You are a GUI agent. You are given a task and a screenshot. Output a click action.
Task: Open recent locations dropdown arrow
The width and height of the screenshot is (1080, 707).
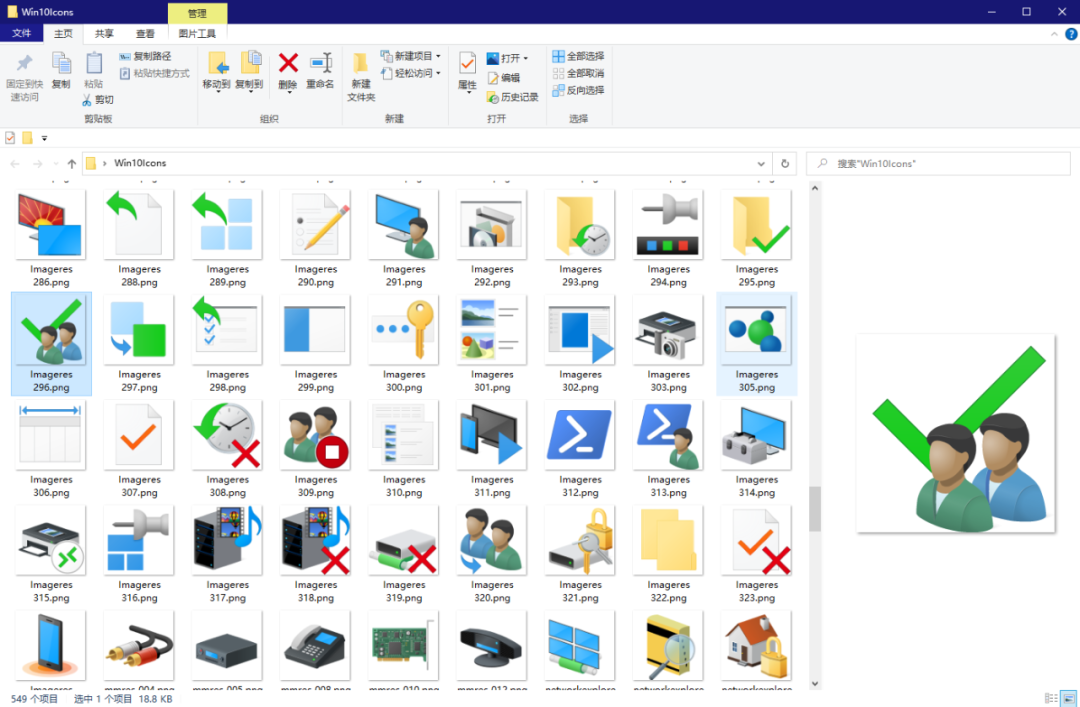tap(56, 164)
